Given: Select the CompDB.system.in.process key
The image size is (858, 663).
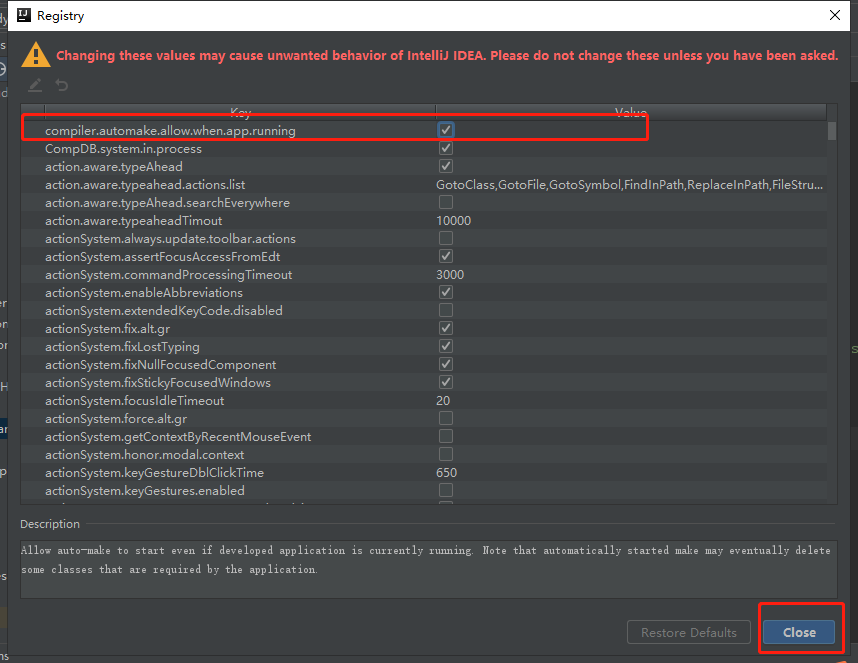Looking at the screenshot, I should click(x=123, y=149).
